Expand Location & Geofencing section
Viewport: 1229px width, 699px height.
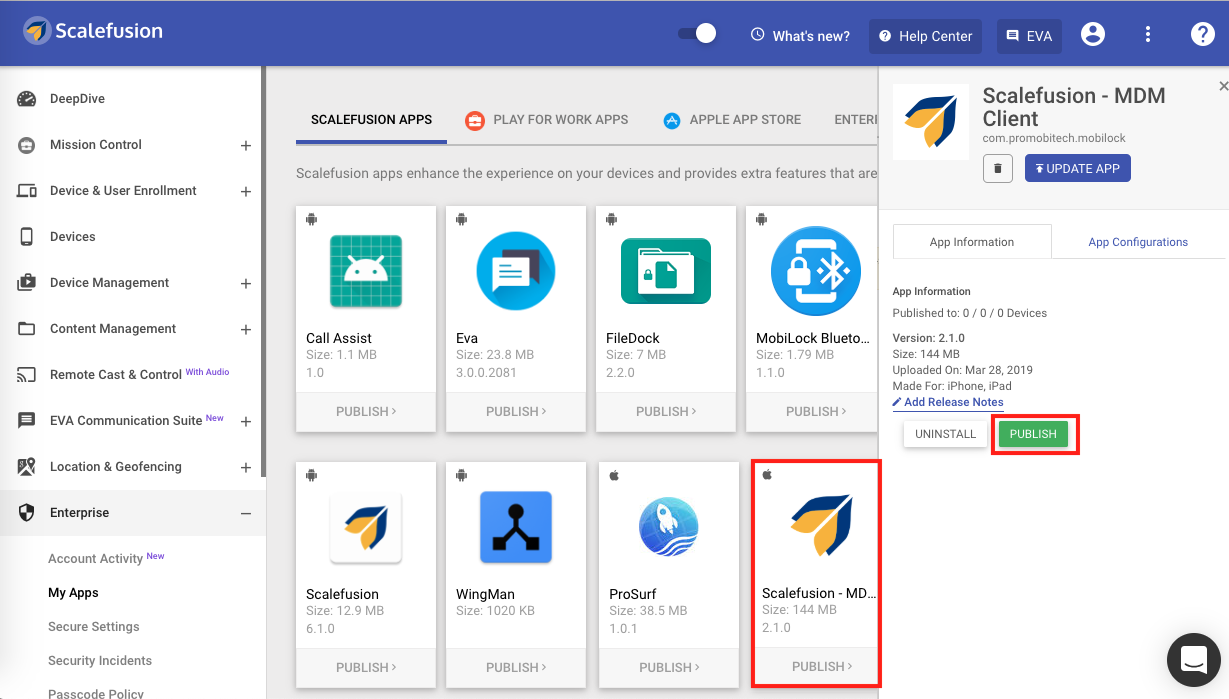tap(246, 467)
